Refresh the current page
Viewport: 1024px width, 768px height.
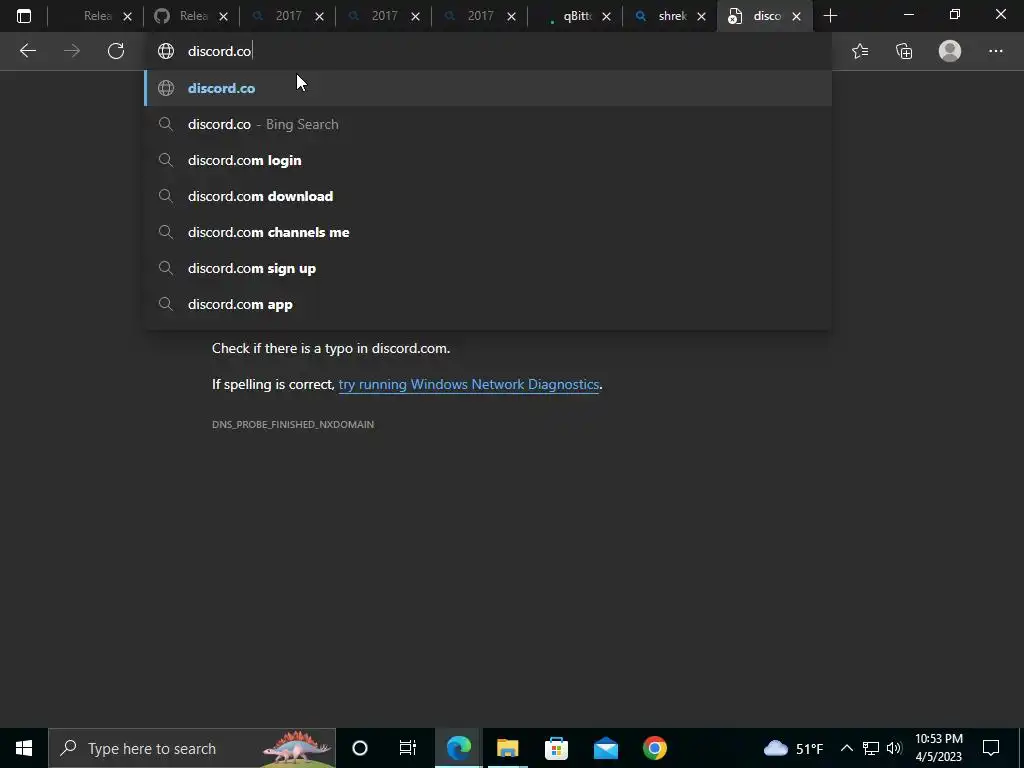click(x=116, y=51)
